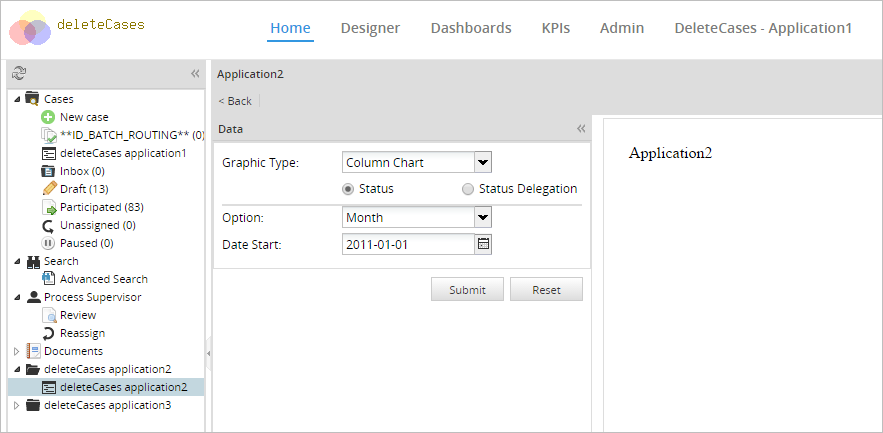Click the Inbox icon in the tree
The image size is (883, 433).
click(48, 171)
